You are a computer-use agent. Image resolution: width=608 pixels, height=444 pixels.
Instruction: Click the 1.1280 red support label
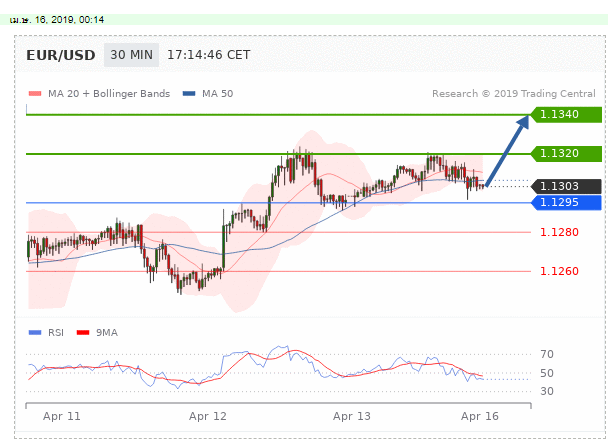tap(559, 232)
